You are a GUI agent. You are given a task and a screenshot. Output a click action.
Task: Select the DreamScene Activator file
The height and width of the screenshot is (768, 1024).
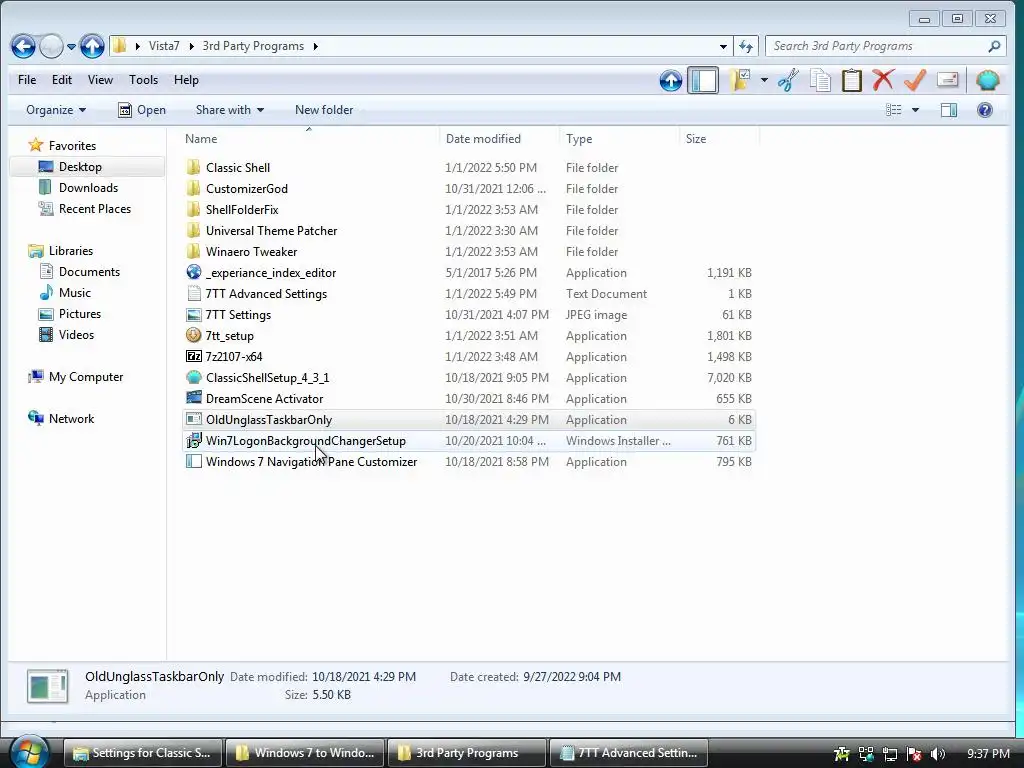pos(469,398)
